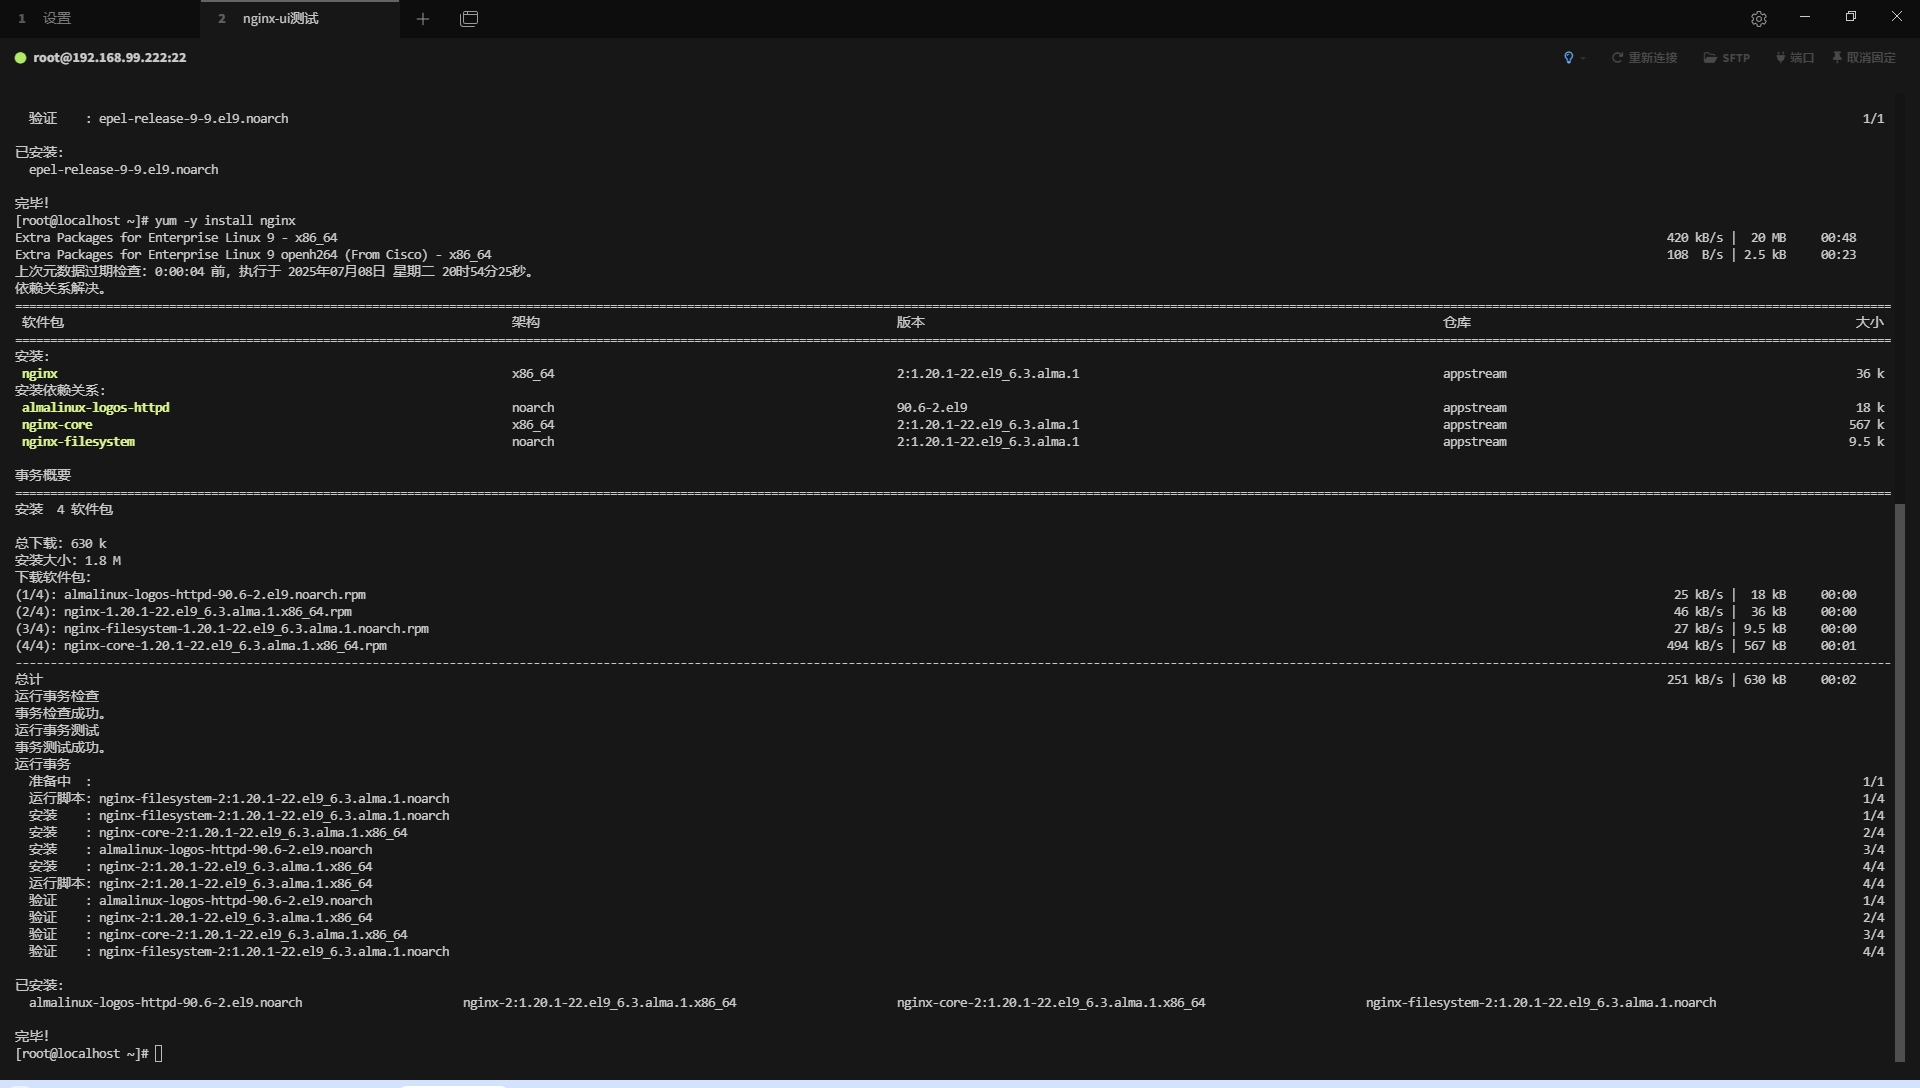Click '事务概要' heading

43,476
